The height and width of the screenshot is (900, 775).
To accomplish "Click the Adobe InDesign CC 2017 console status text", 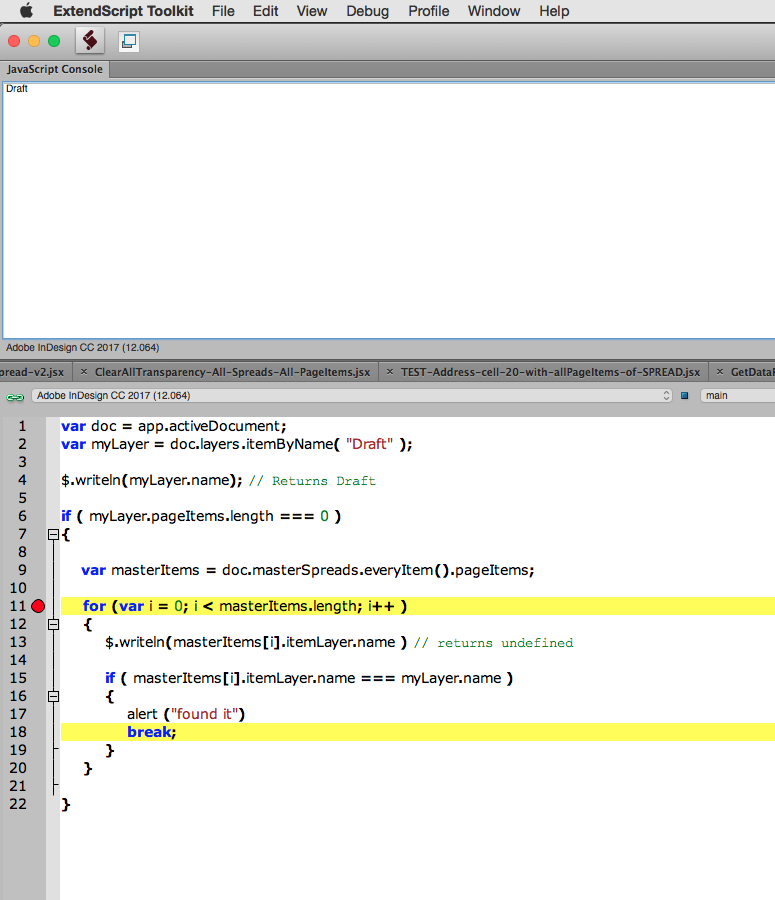I will click(83, 348).
